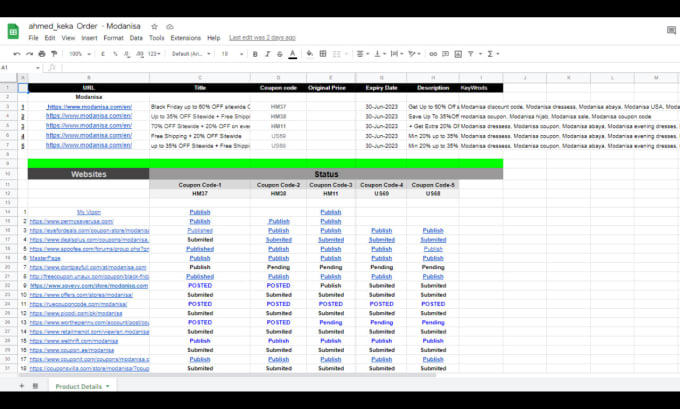This screenshot has height=409, width=680.
Task: Increase decimal places
Action: point(140,54)
